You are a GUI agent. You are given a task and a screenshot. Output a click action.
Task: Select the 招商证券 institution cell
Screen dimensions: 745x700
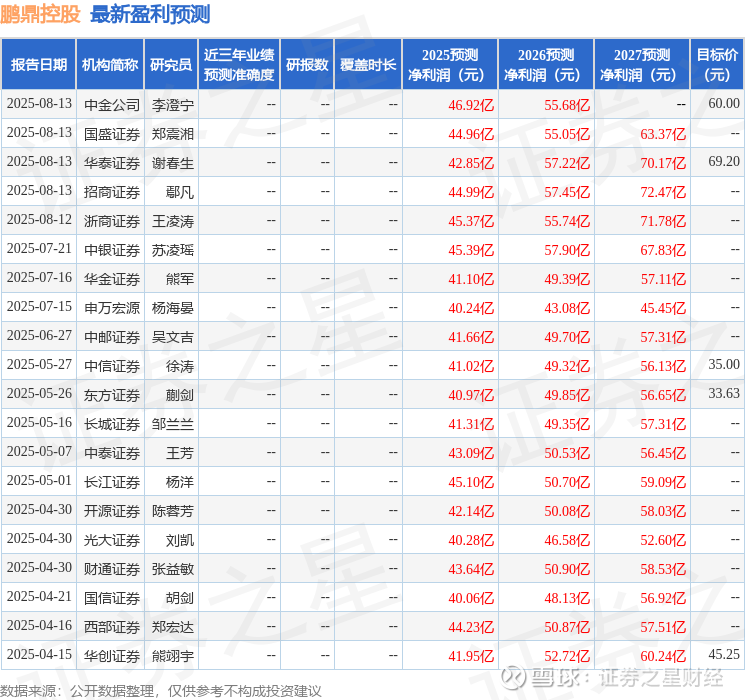click(112, 192)
